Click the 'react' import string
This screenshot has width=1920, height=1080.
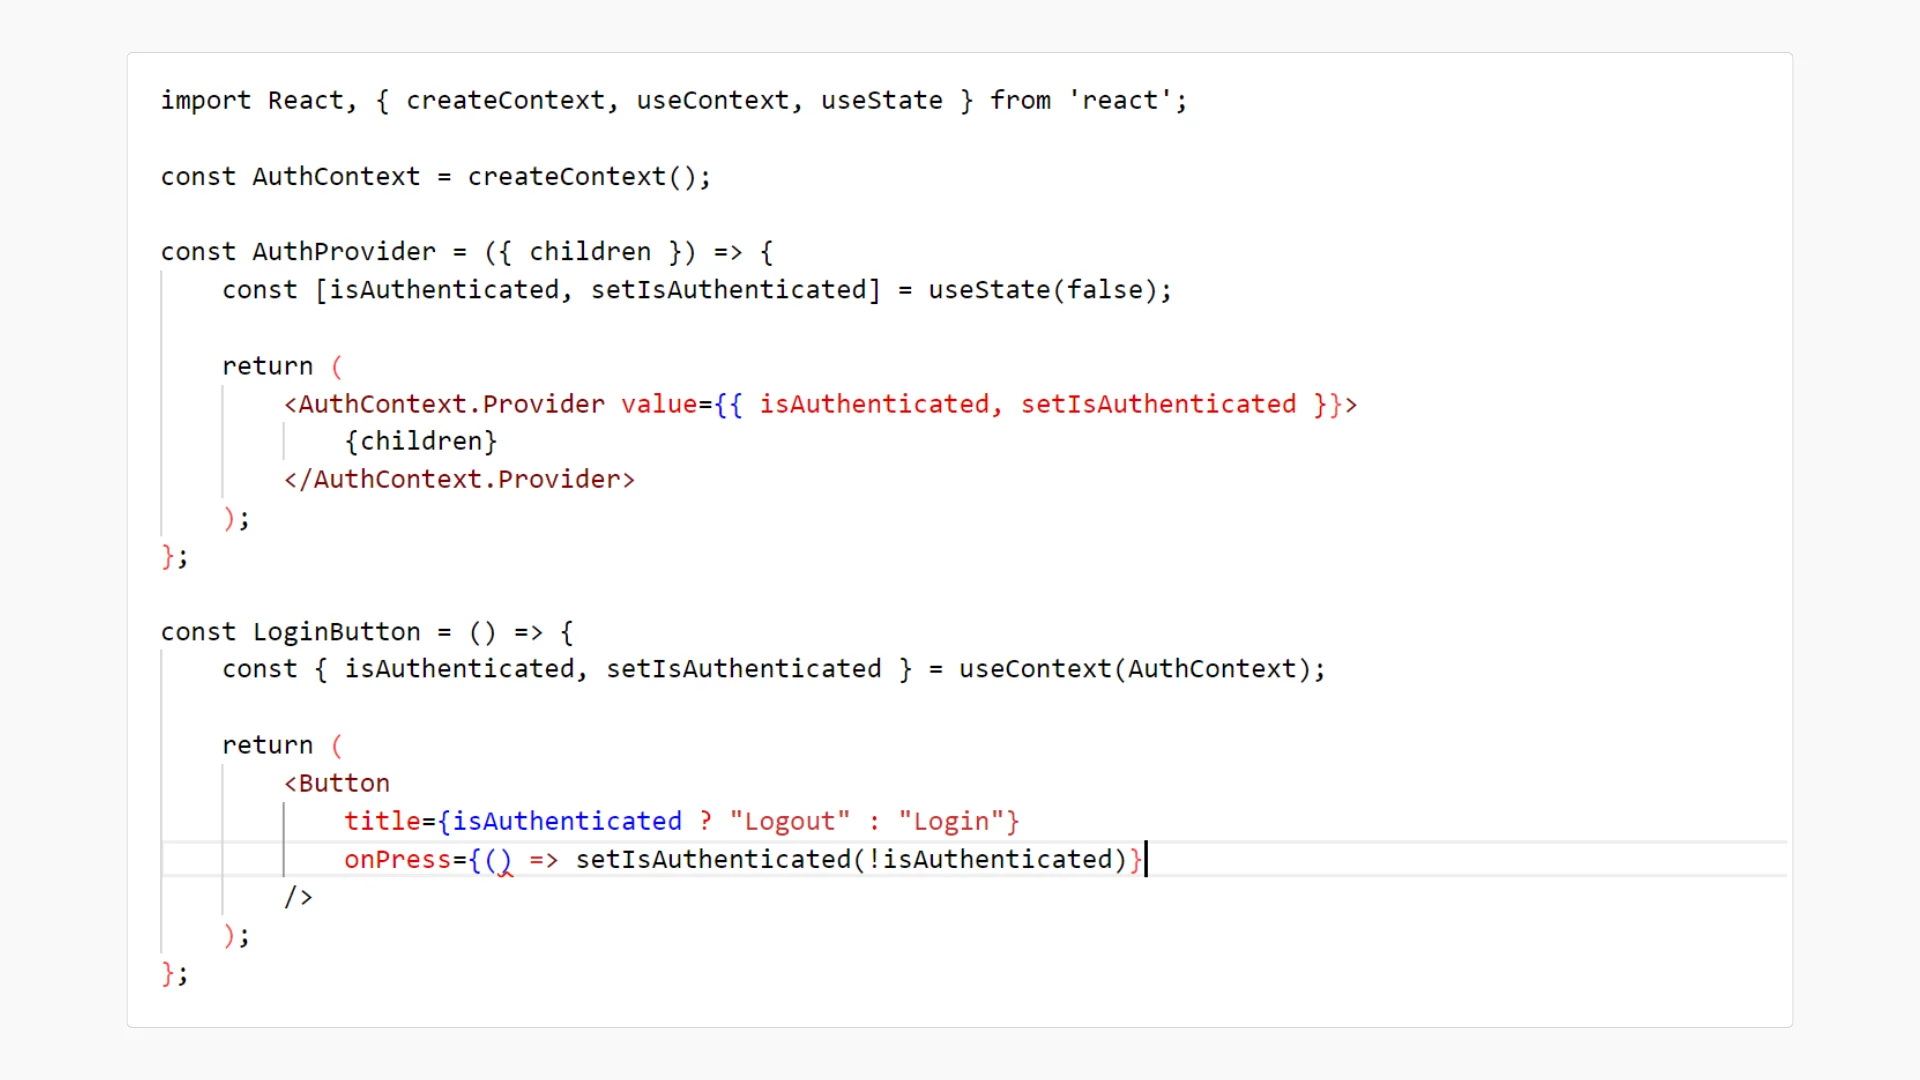coord(1120,101)
